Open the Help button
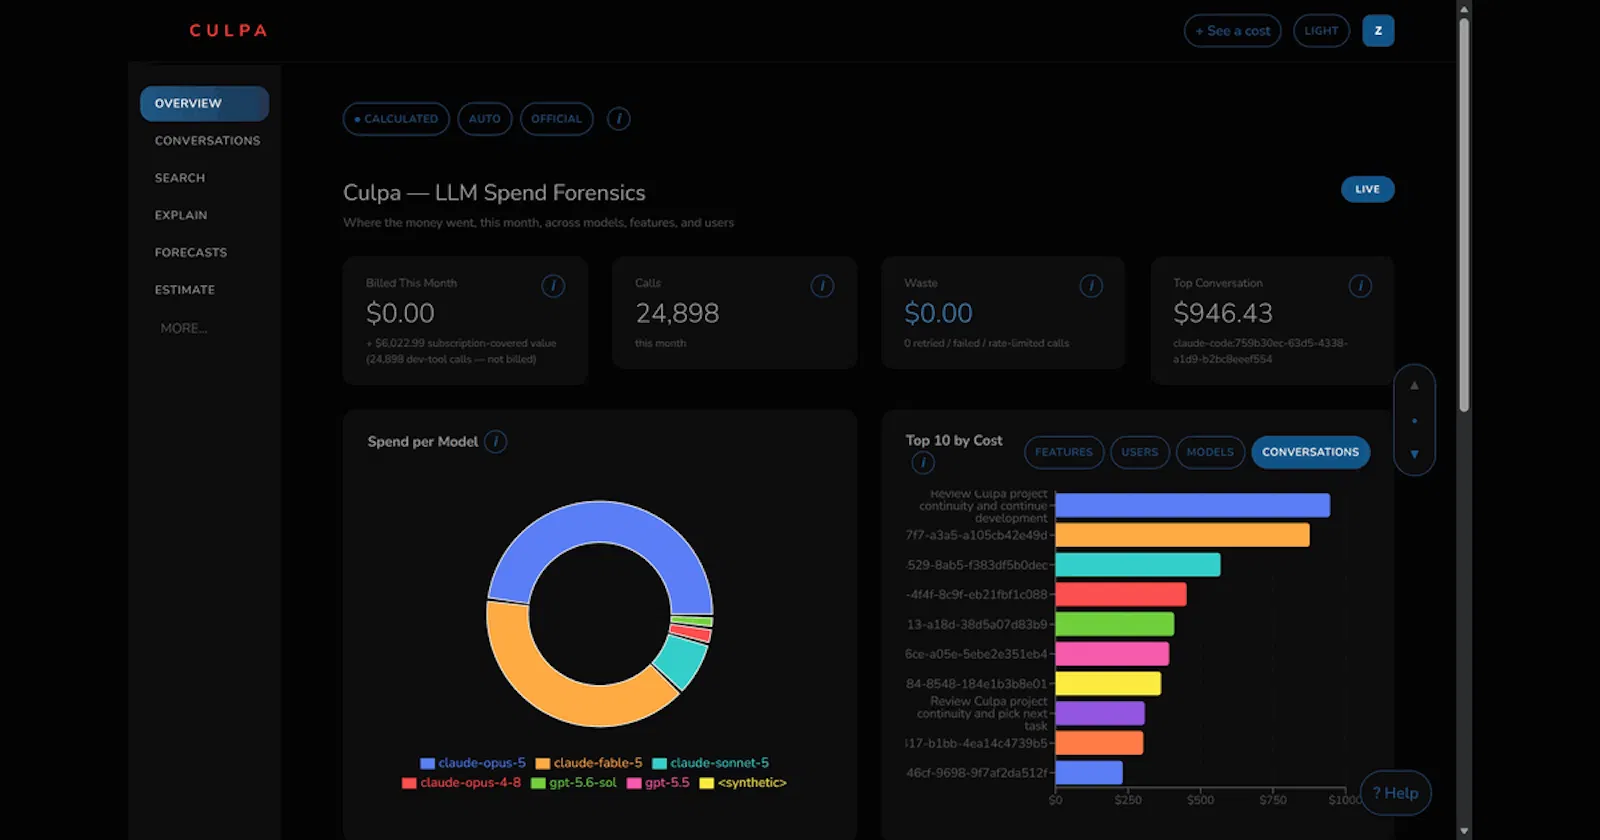The image size is (1600, 840). (x=1396, y=793)
